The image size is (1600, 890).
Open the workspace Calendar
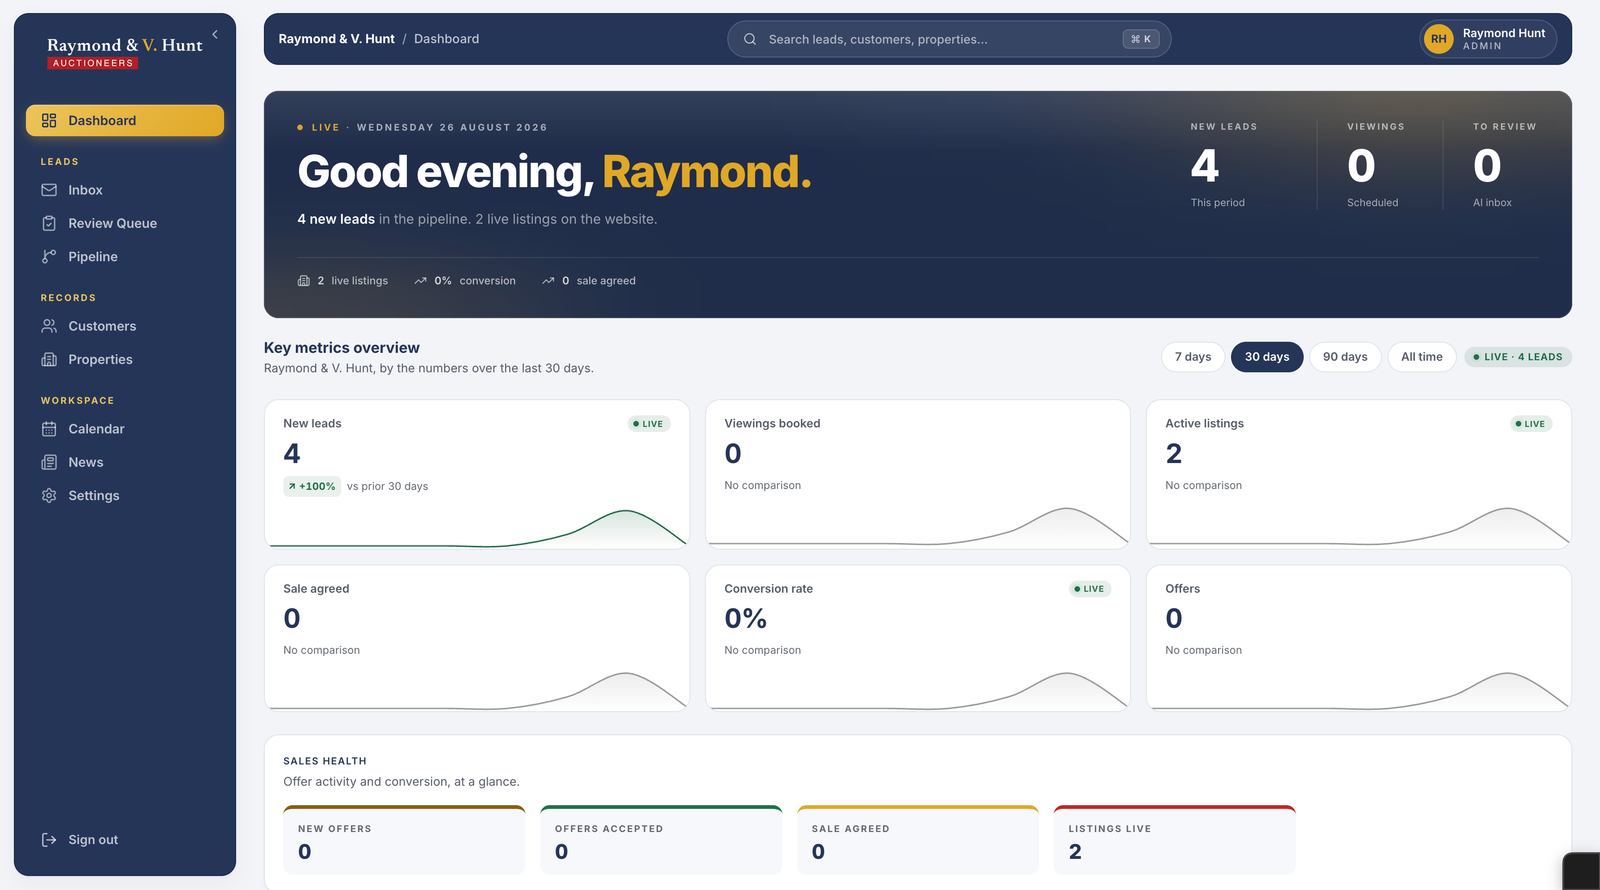coord(125,429)
